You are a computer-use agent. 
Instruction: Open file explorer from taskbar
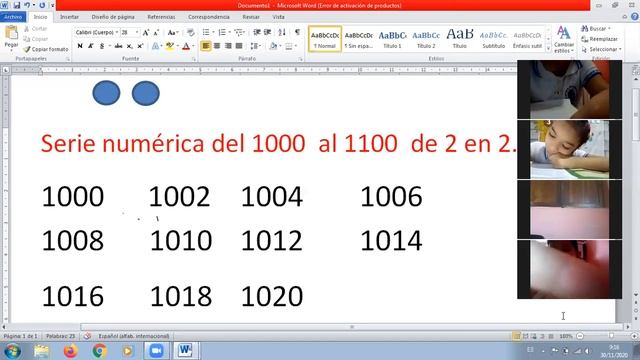[x=41, y=351]
